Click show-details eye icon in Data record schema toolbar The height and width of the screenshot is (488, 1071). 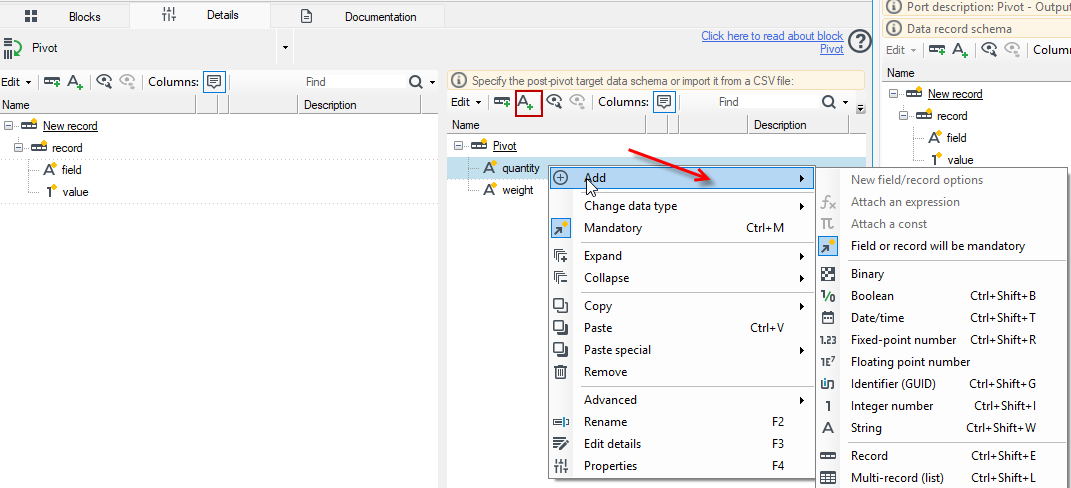[x=989, y=50]
